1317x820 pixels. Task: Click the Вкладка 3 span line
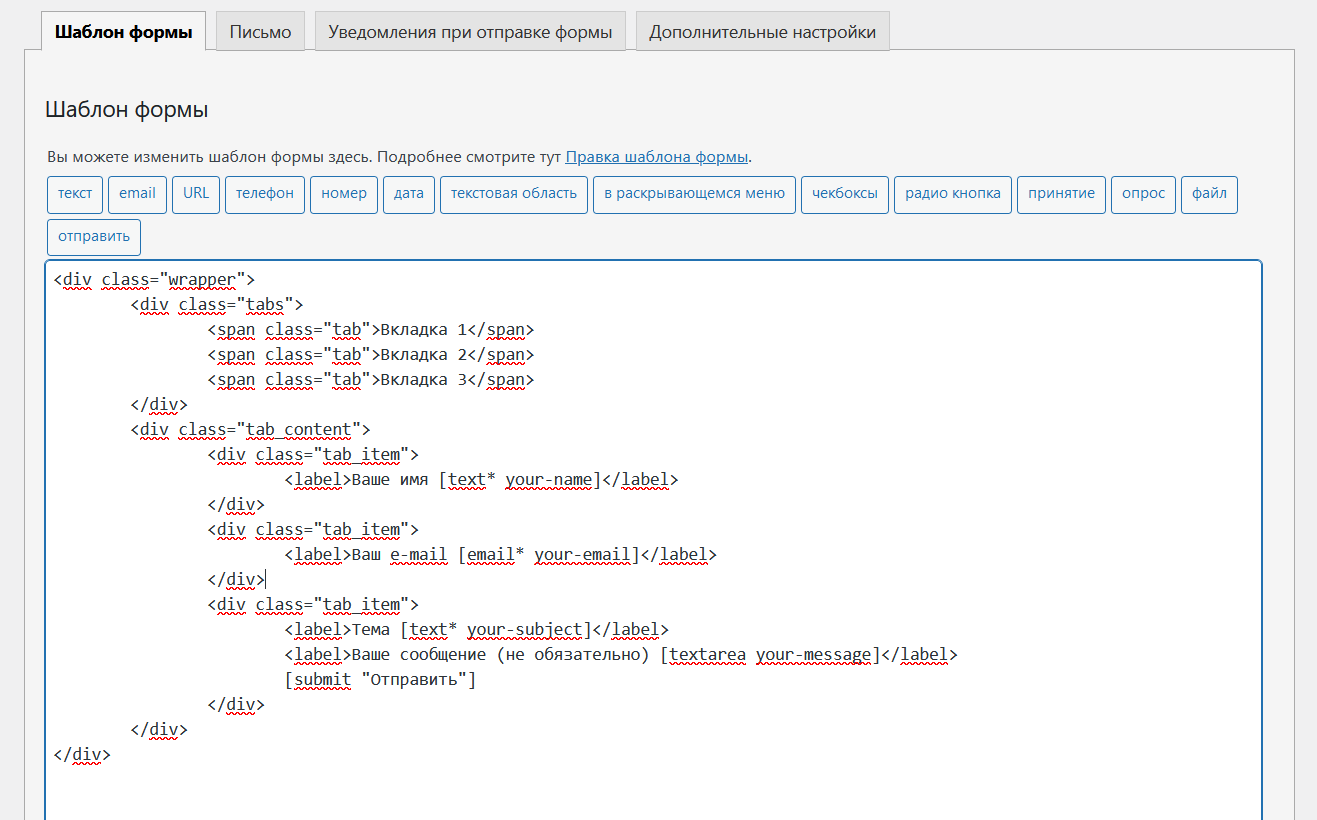click(x=371, y=380)
